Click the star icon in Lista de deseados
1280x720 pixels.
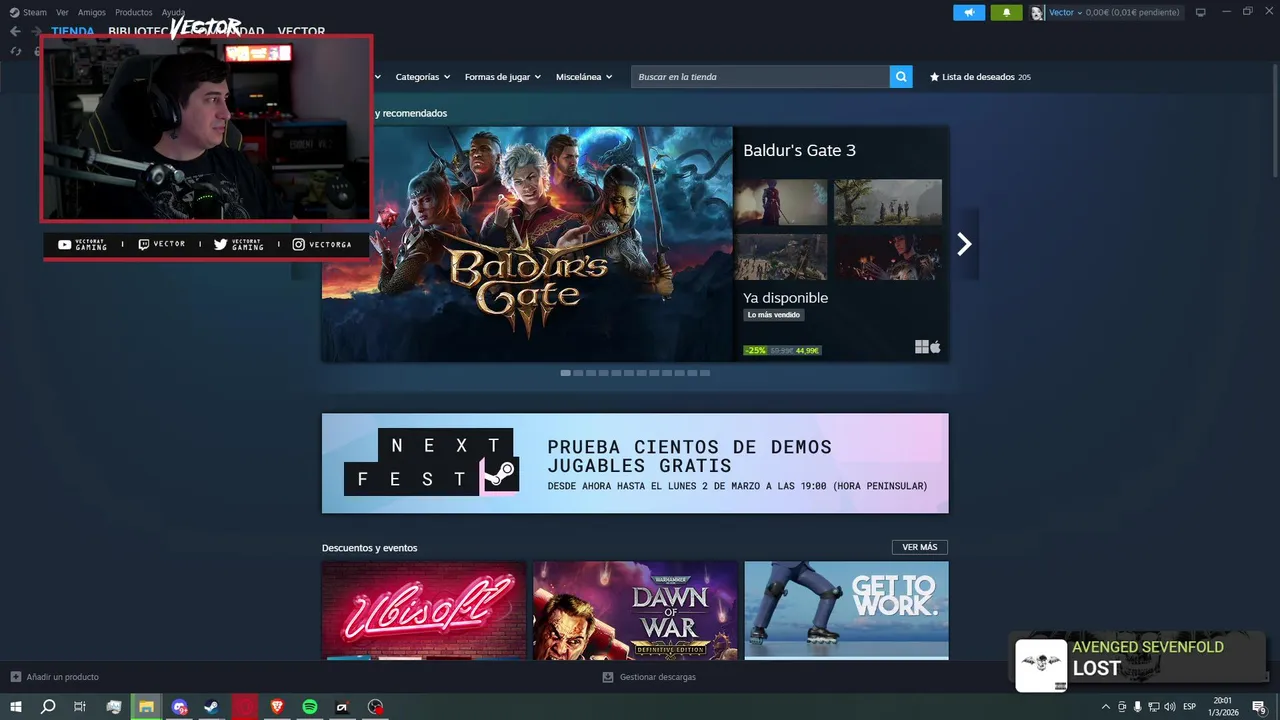pos(934,77)
